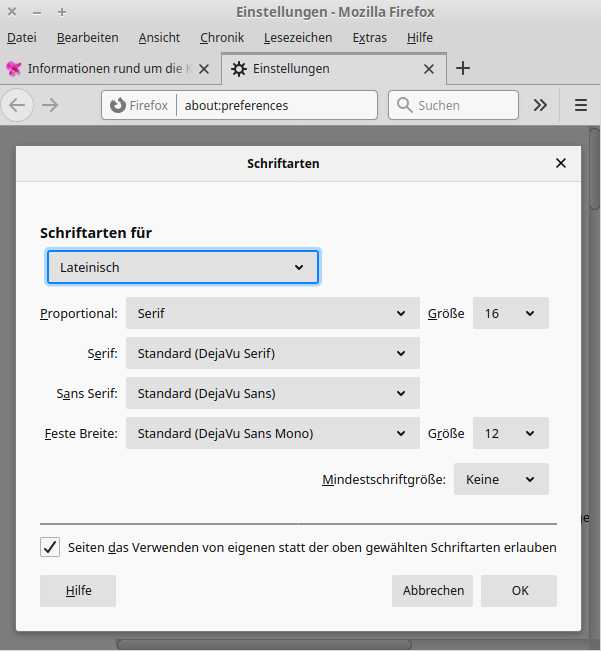Expand the toolbar overflow chevron

540,105
